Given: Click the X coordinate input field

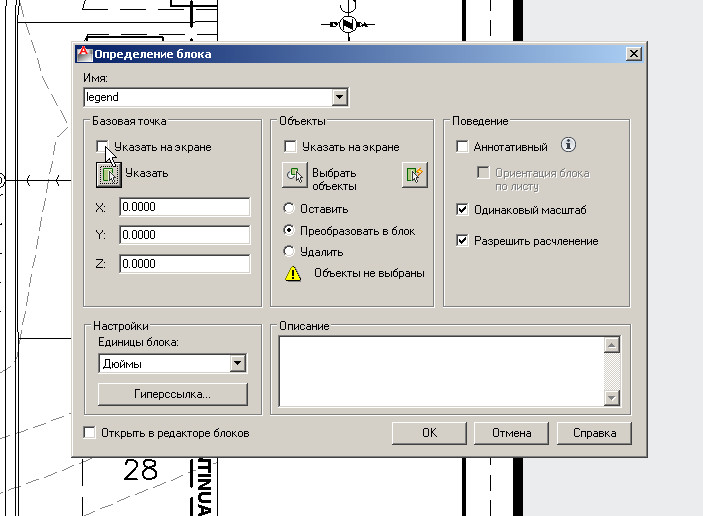Looking at the screenshot, I should 185,207.
